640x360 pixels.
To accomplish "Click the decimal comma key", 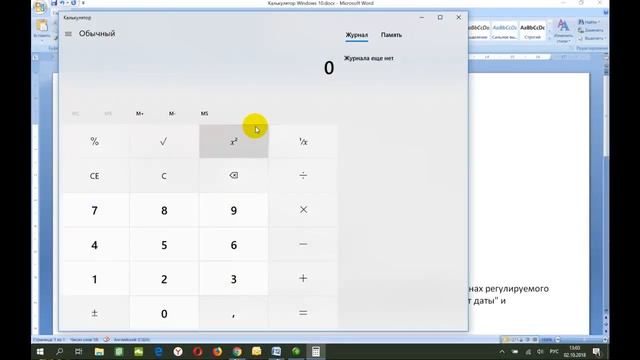I will tap(233, 313).
